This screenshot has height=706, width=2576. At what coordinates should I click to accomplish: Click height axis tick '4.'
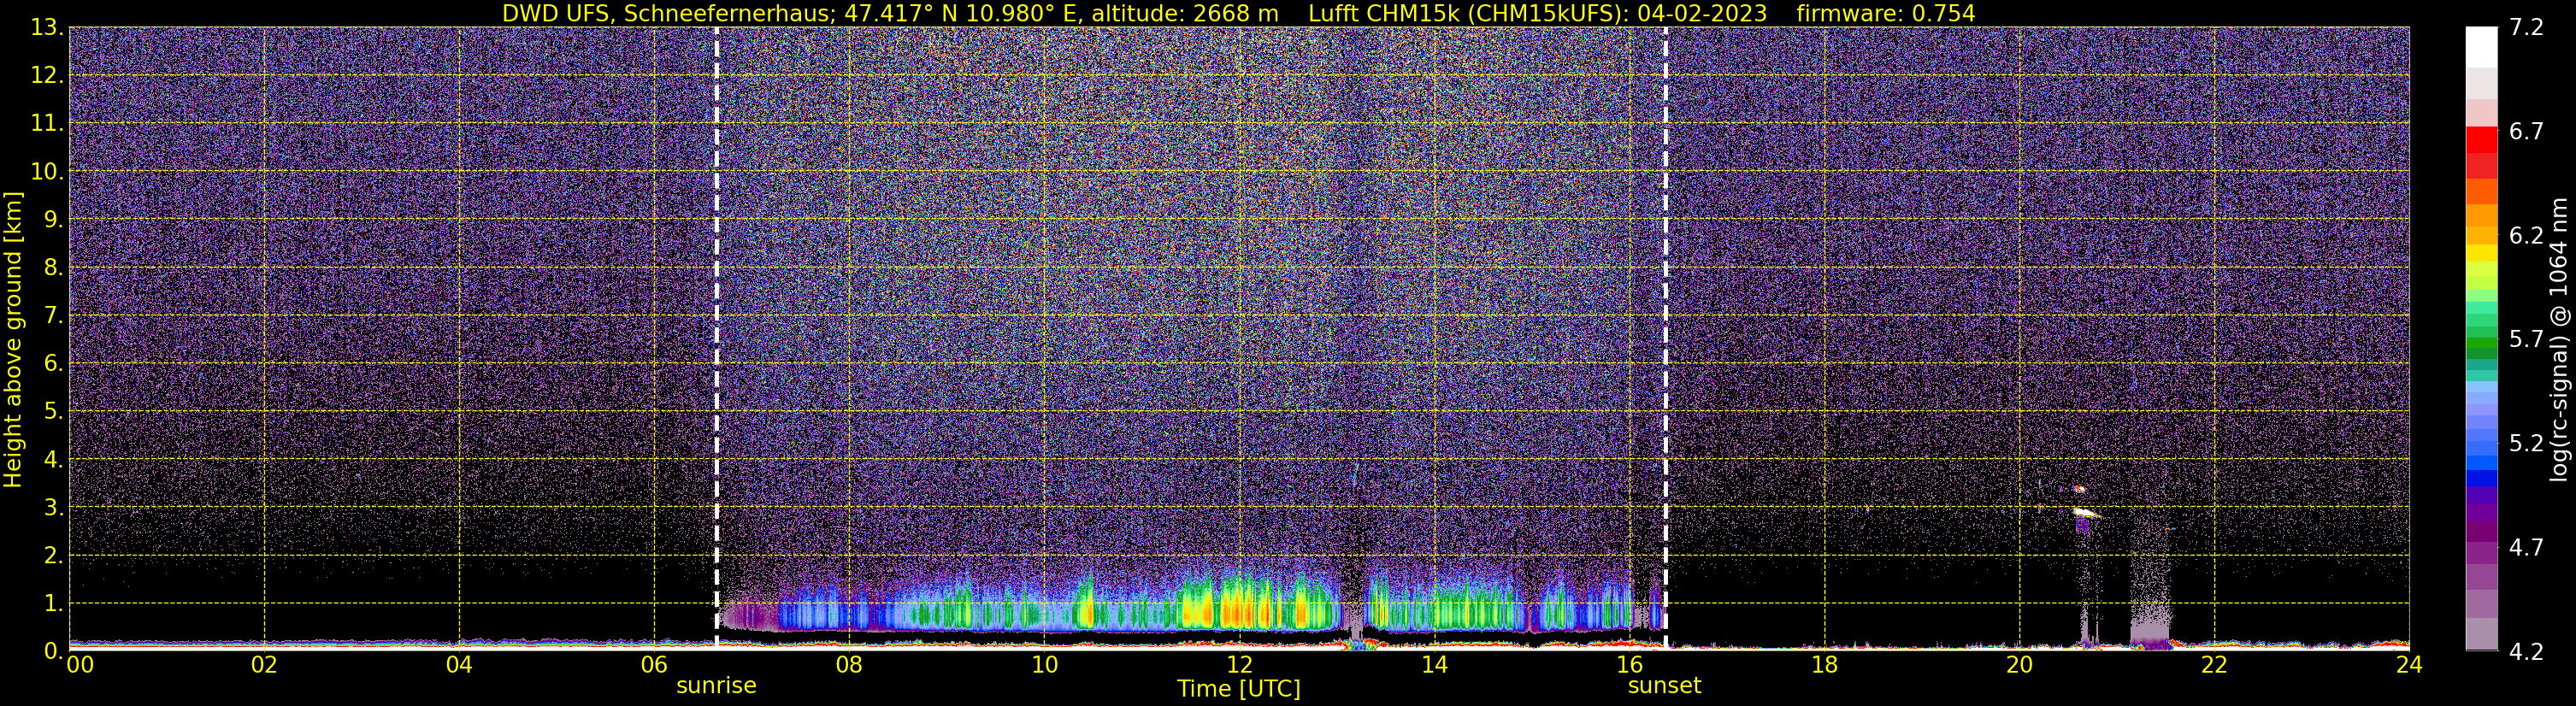pos(53,460)
